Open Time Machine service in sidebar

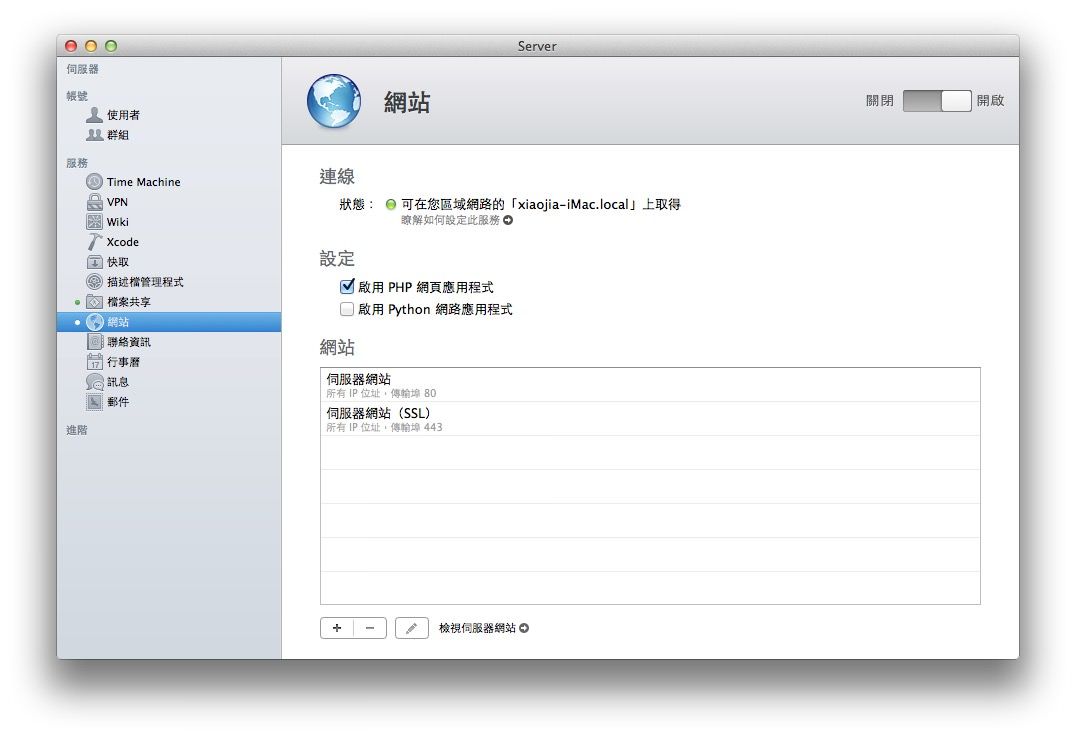click(x=143, y=182)
